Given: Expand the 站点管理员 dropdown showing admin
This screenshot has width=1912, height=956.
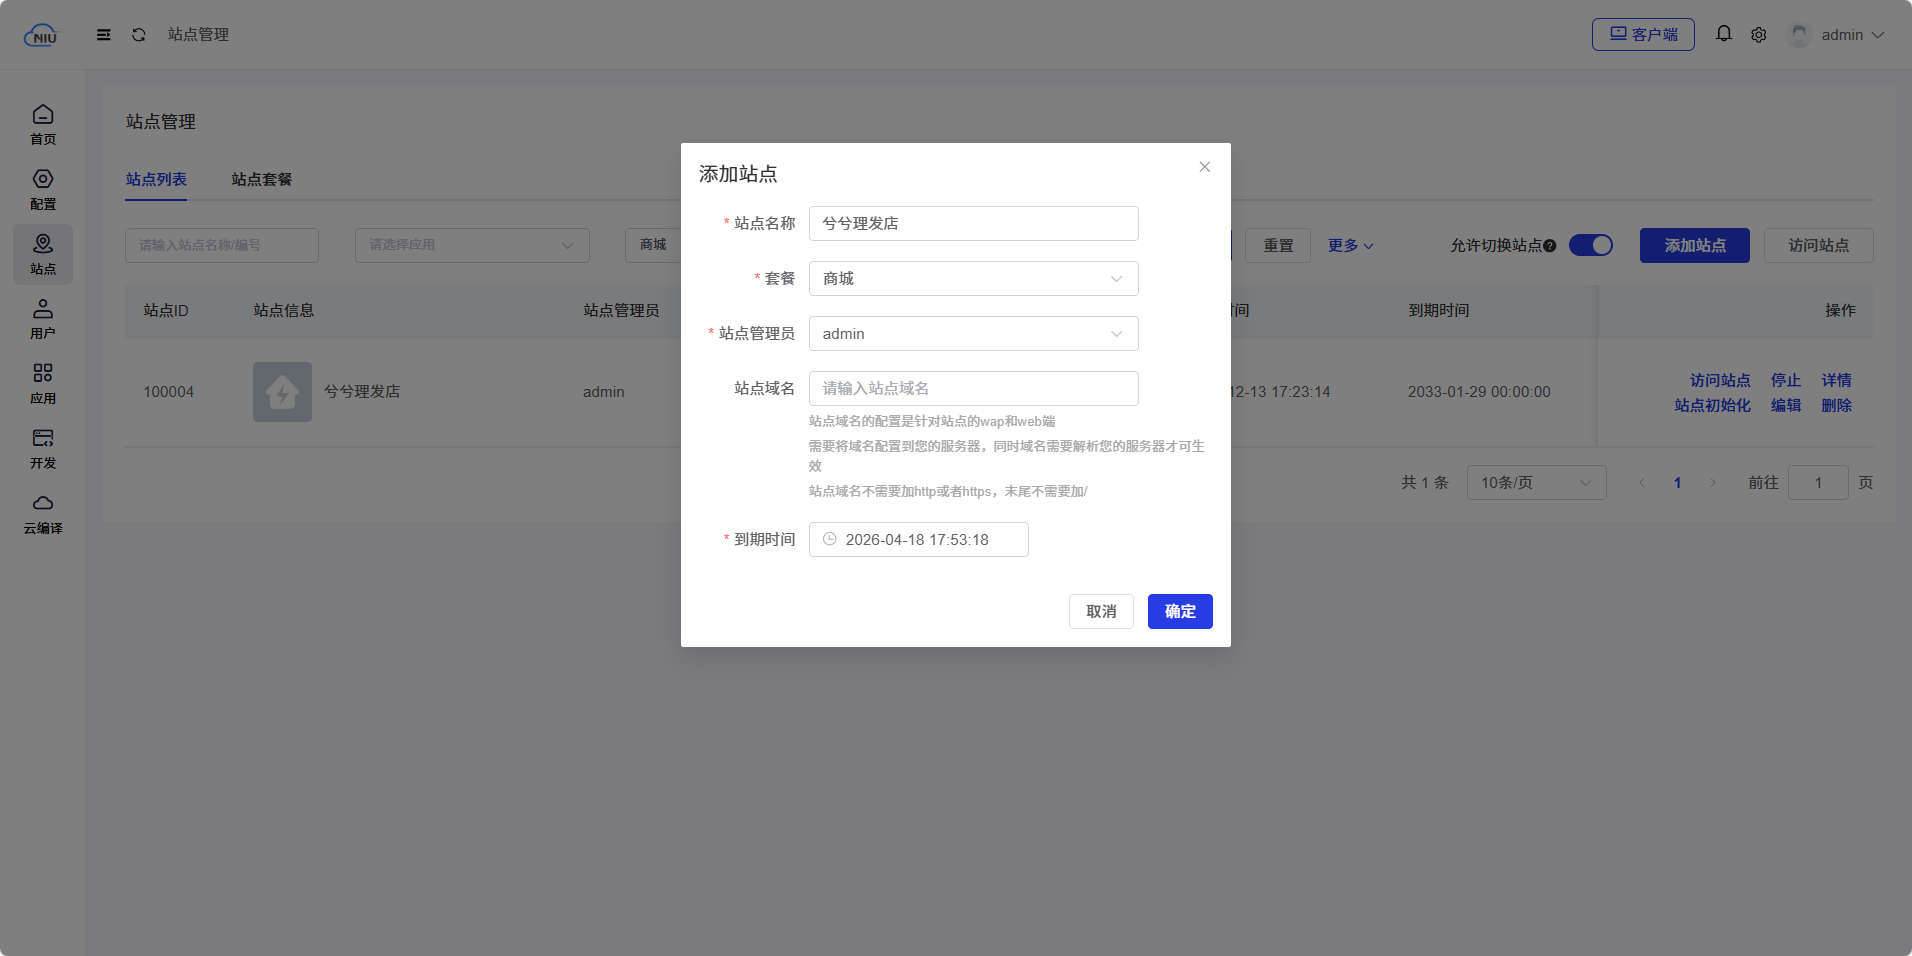Looking at the screenshot, I should click(973, 334).
